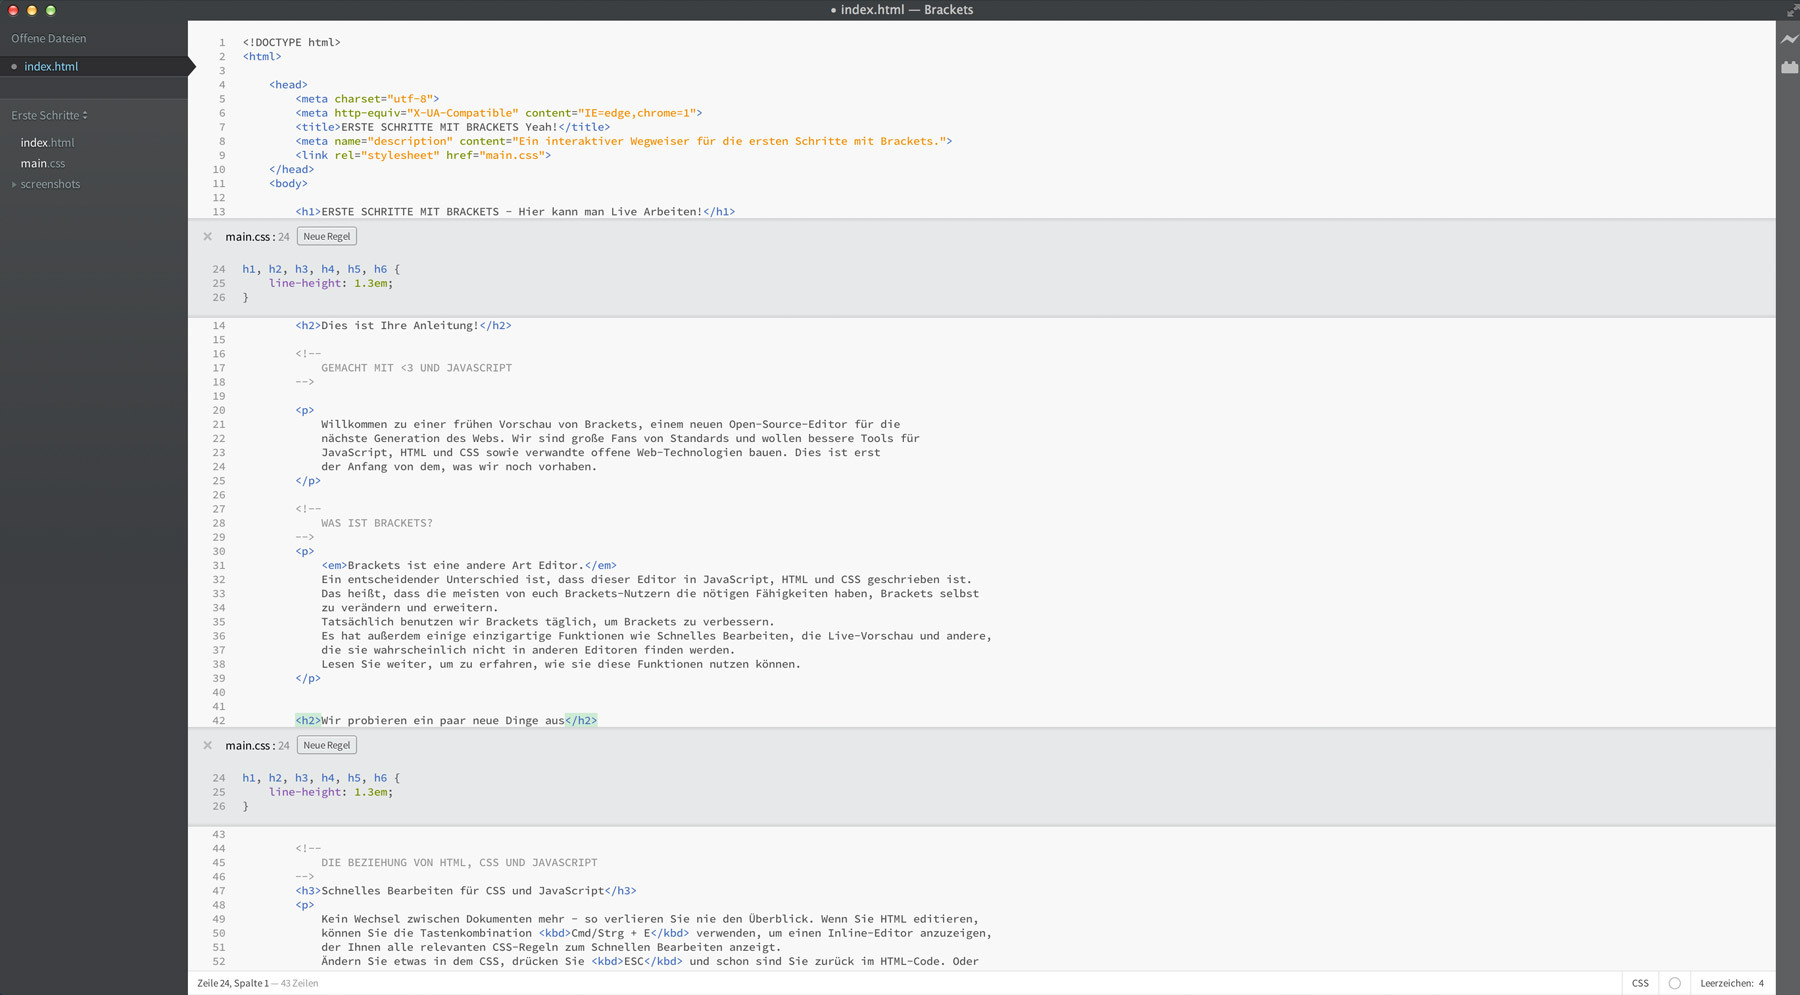Close the upper main.css inline editor

[207, 237]
